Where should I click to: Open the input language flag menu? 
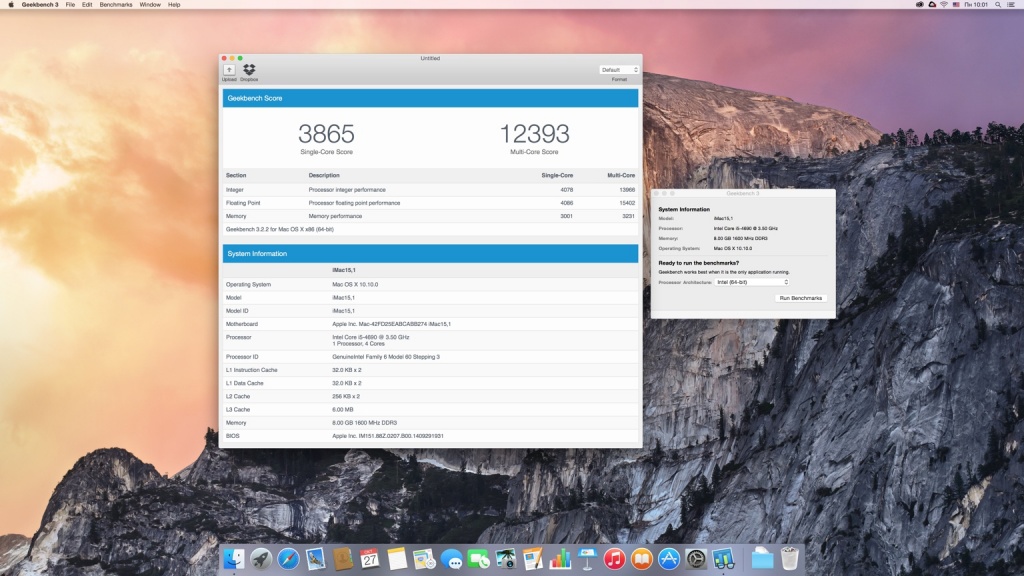point(957,5)
